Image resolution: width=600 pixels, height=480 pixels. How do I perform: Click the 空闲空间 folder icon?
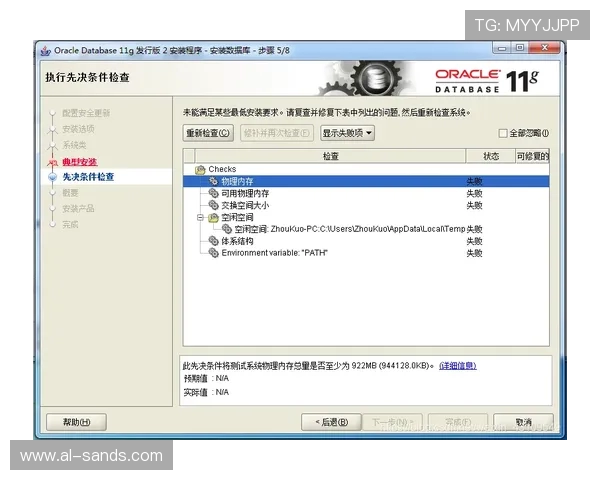click(x=213, y=217)
